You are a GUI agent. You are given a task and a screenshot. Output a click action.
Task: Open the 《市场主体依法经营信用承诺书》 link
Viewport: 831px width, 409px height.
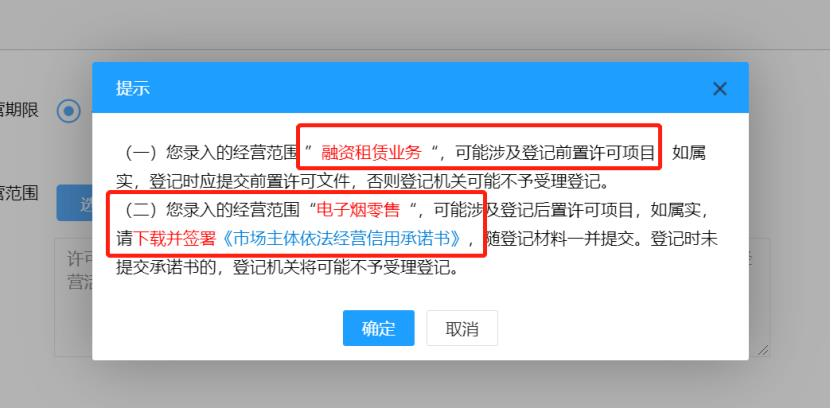340,239
